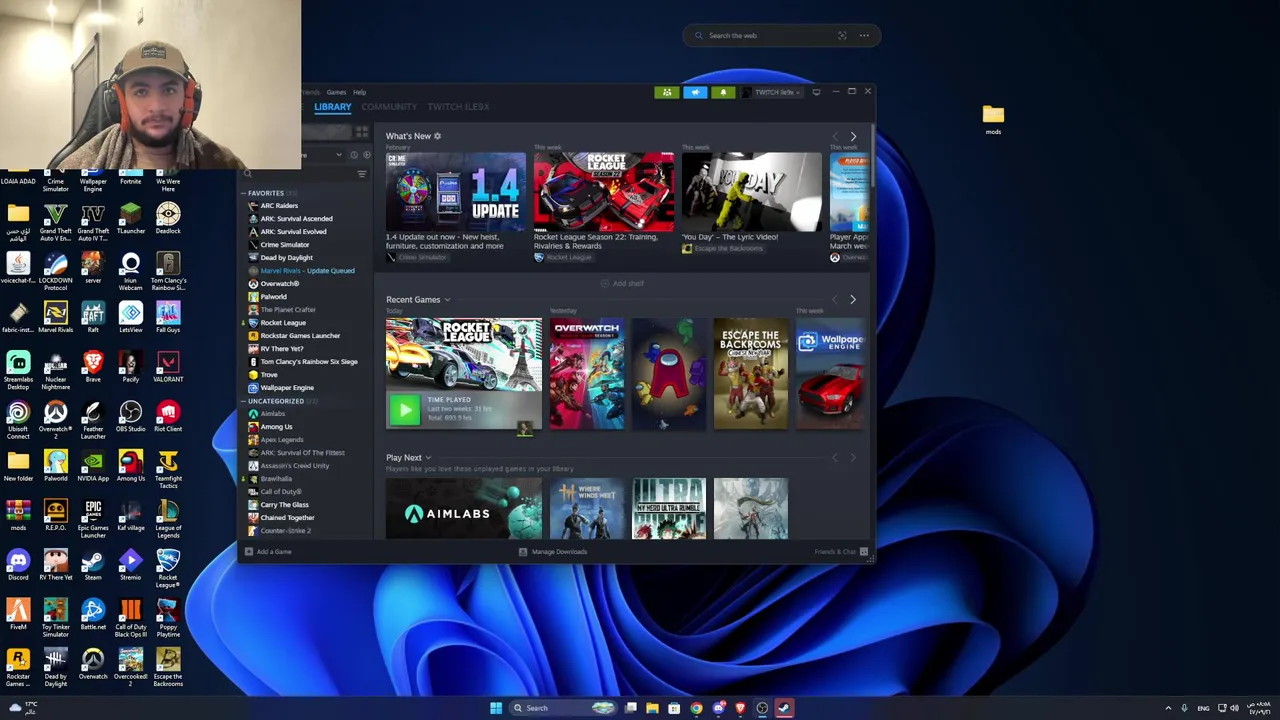Collapse the FAVORITES category
Viewport: 1280px width, 720px height.
tap(243, 193)
